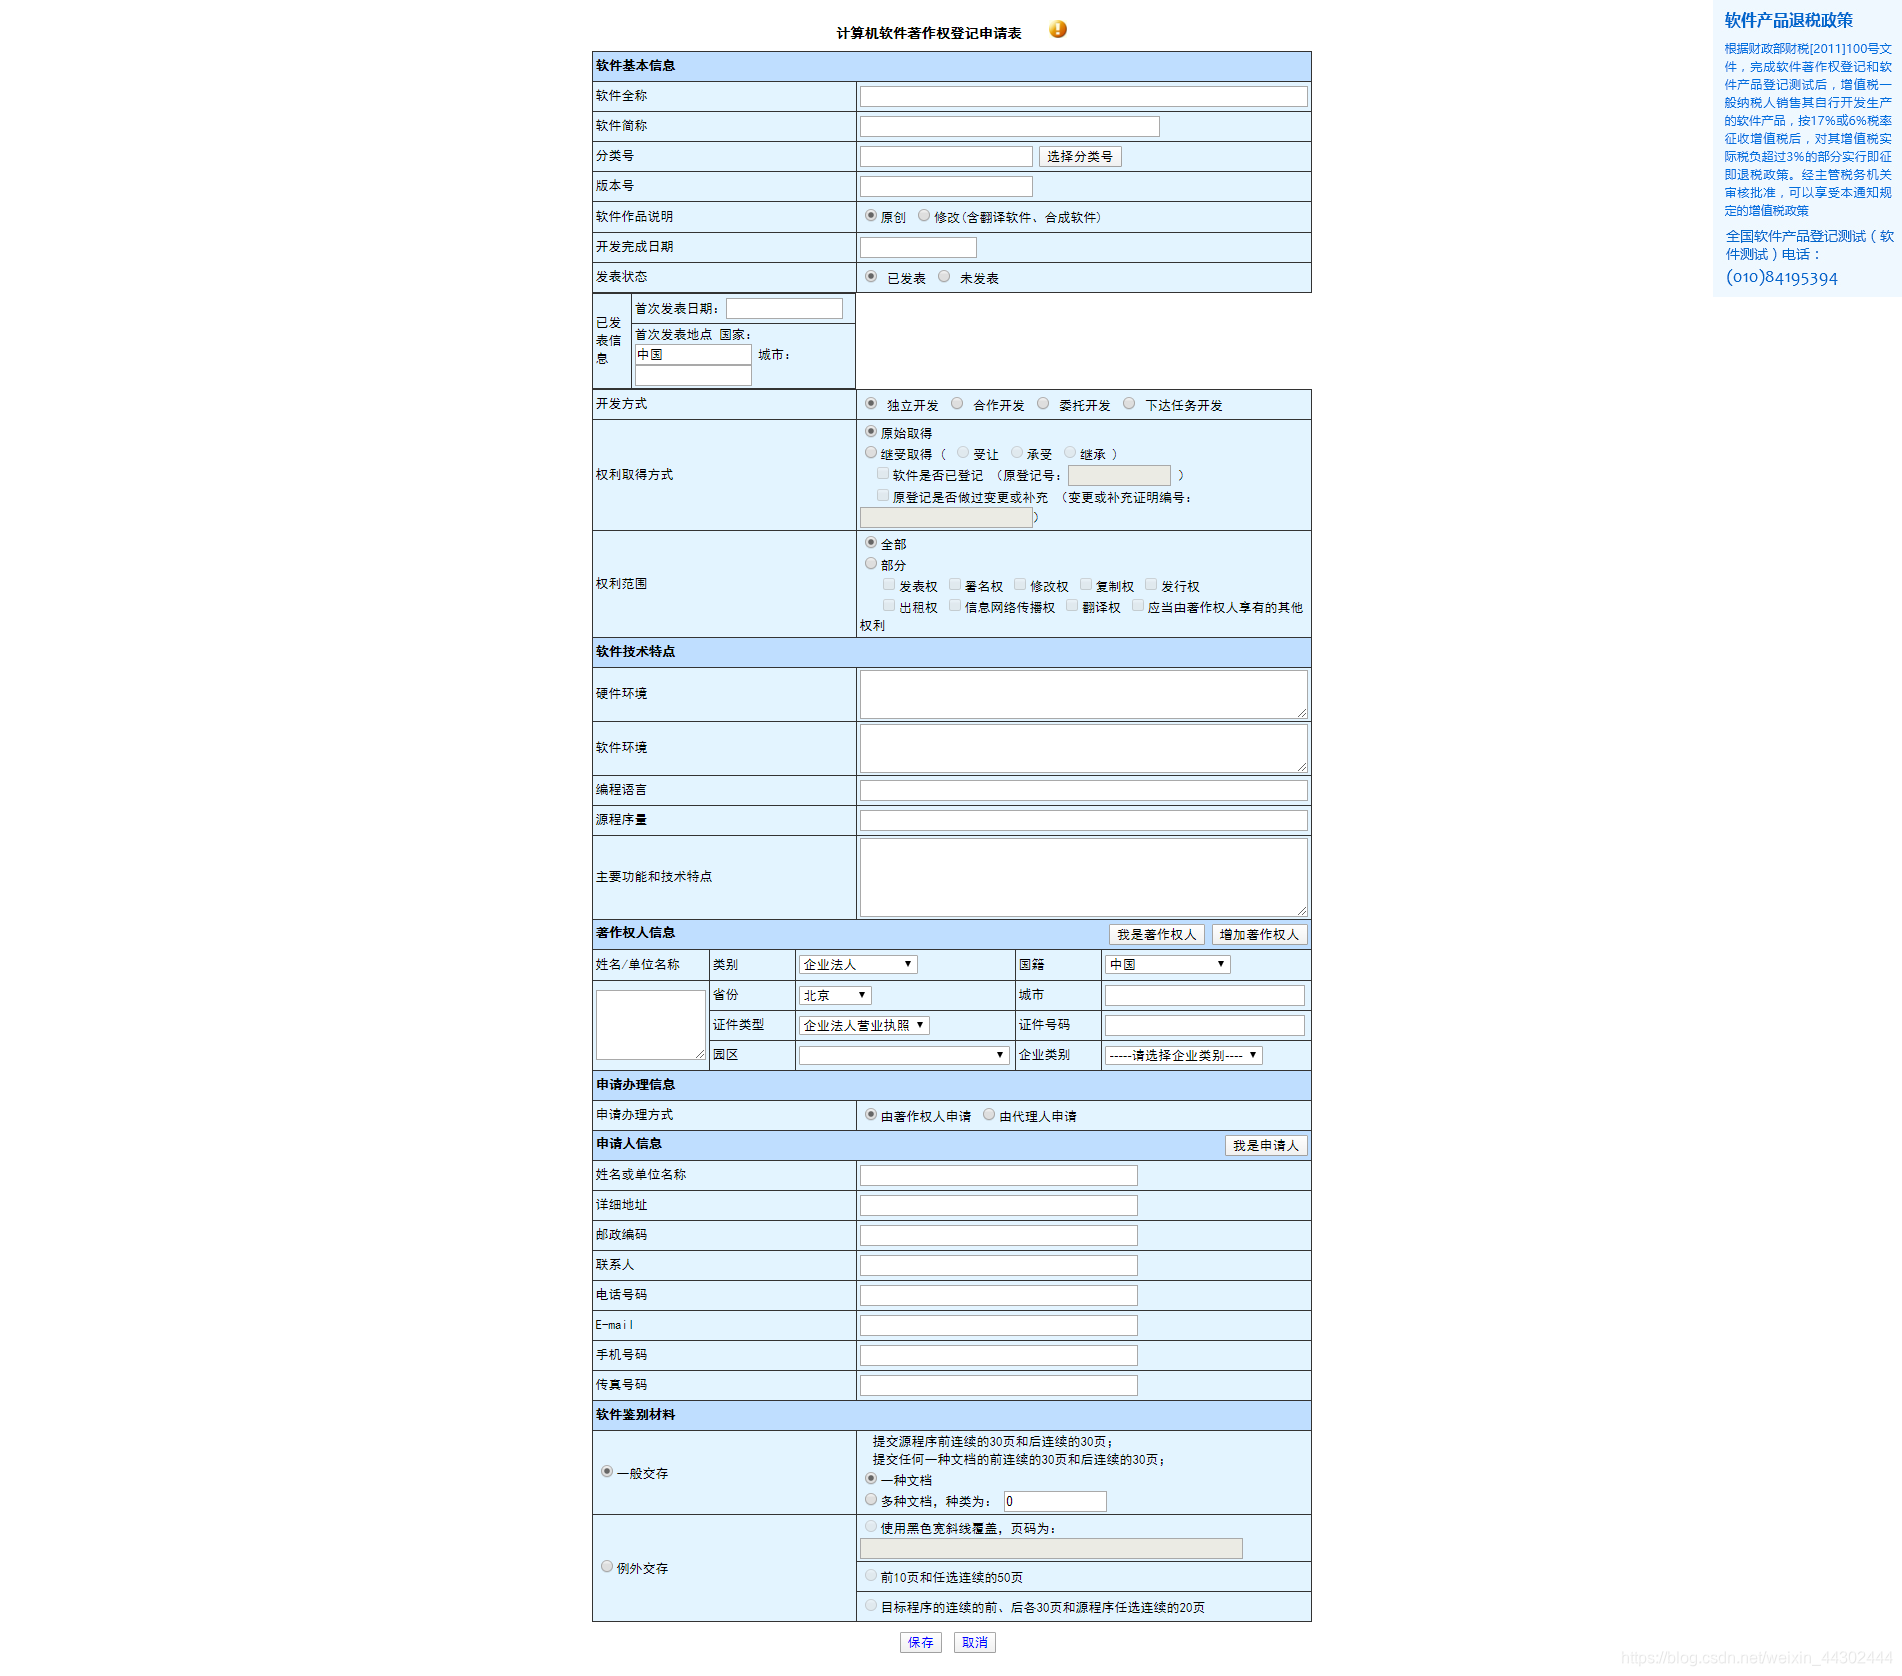Viewport: 1902px width, 1676px height.
Task: Tick the 复制权 checkbox
Action: tap(1086, 585)
